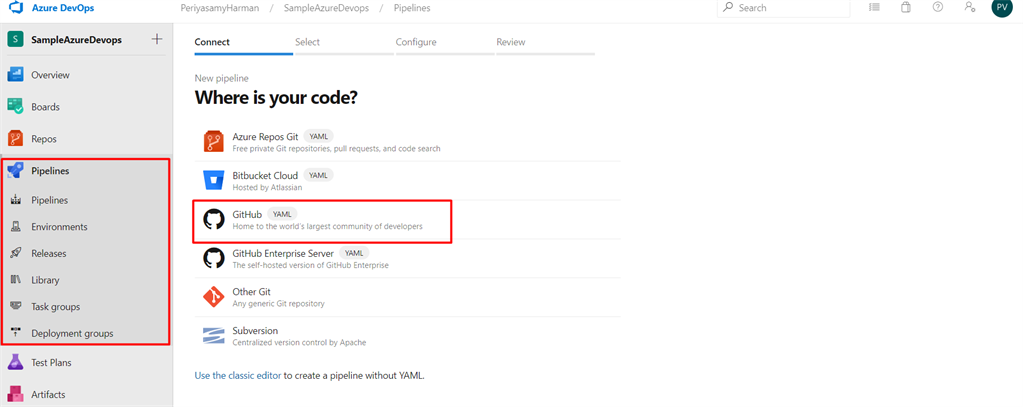Image resolution: width=1023 pixels, height=407 pixels.
Task: Click the SampleAzureDevops project avatar
Action: tap(16, 40)
